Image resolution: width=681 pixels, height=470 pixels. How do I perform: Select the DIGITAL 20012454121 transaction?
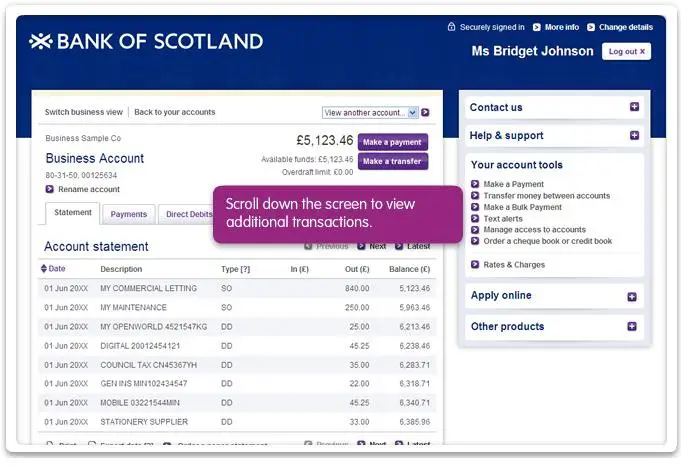pyautogui.click(x=237, y=346)
